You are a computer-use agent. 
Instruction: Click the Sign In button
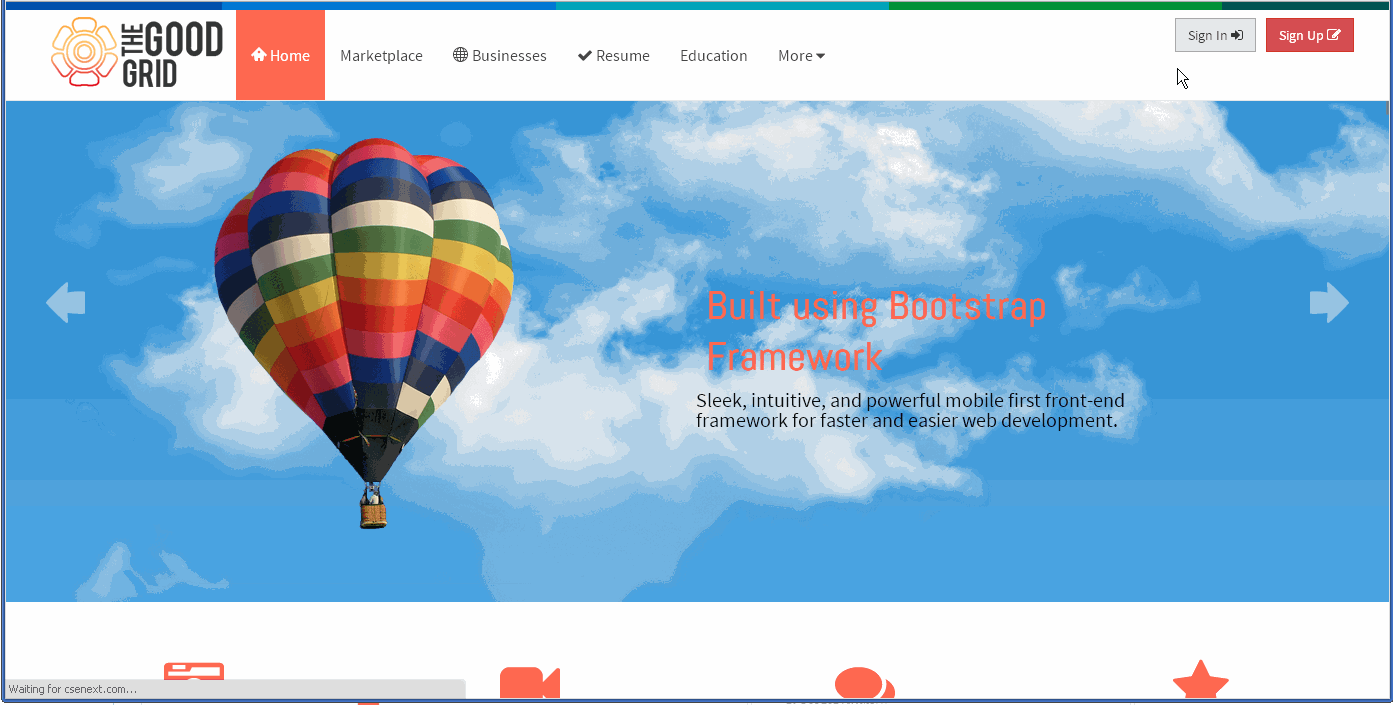(1215, 35)
